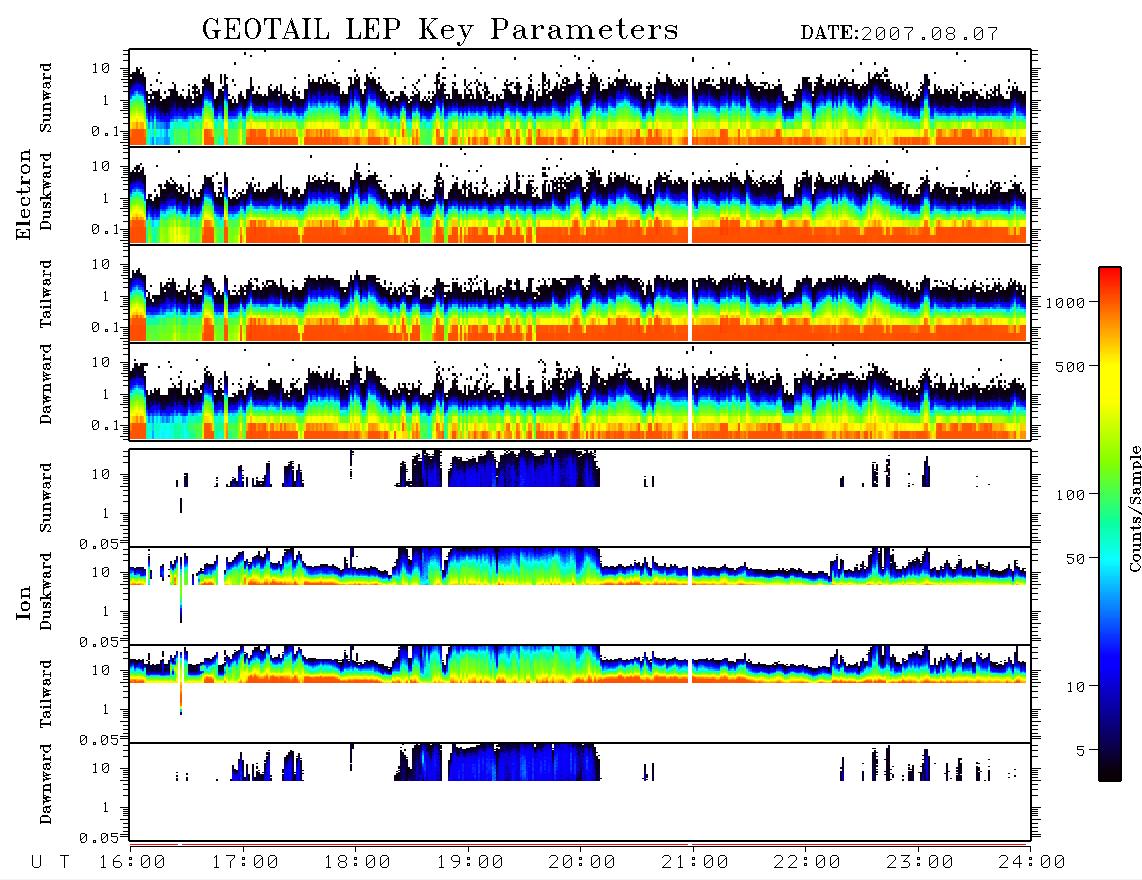
Task: Click the Electron Tailward spectrogram panel
Action: (580, 294)
